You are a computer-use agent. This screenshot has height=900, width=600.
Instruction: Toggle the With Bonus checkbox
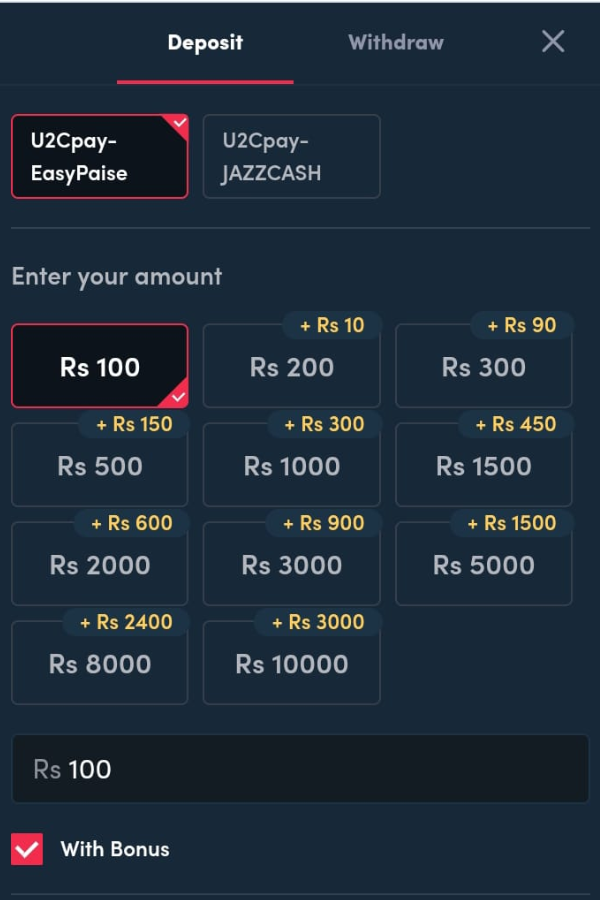[x=27, y=849]
